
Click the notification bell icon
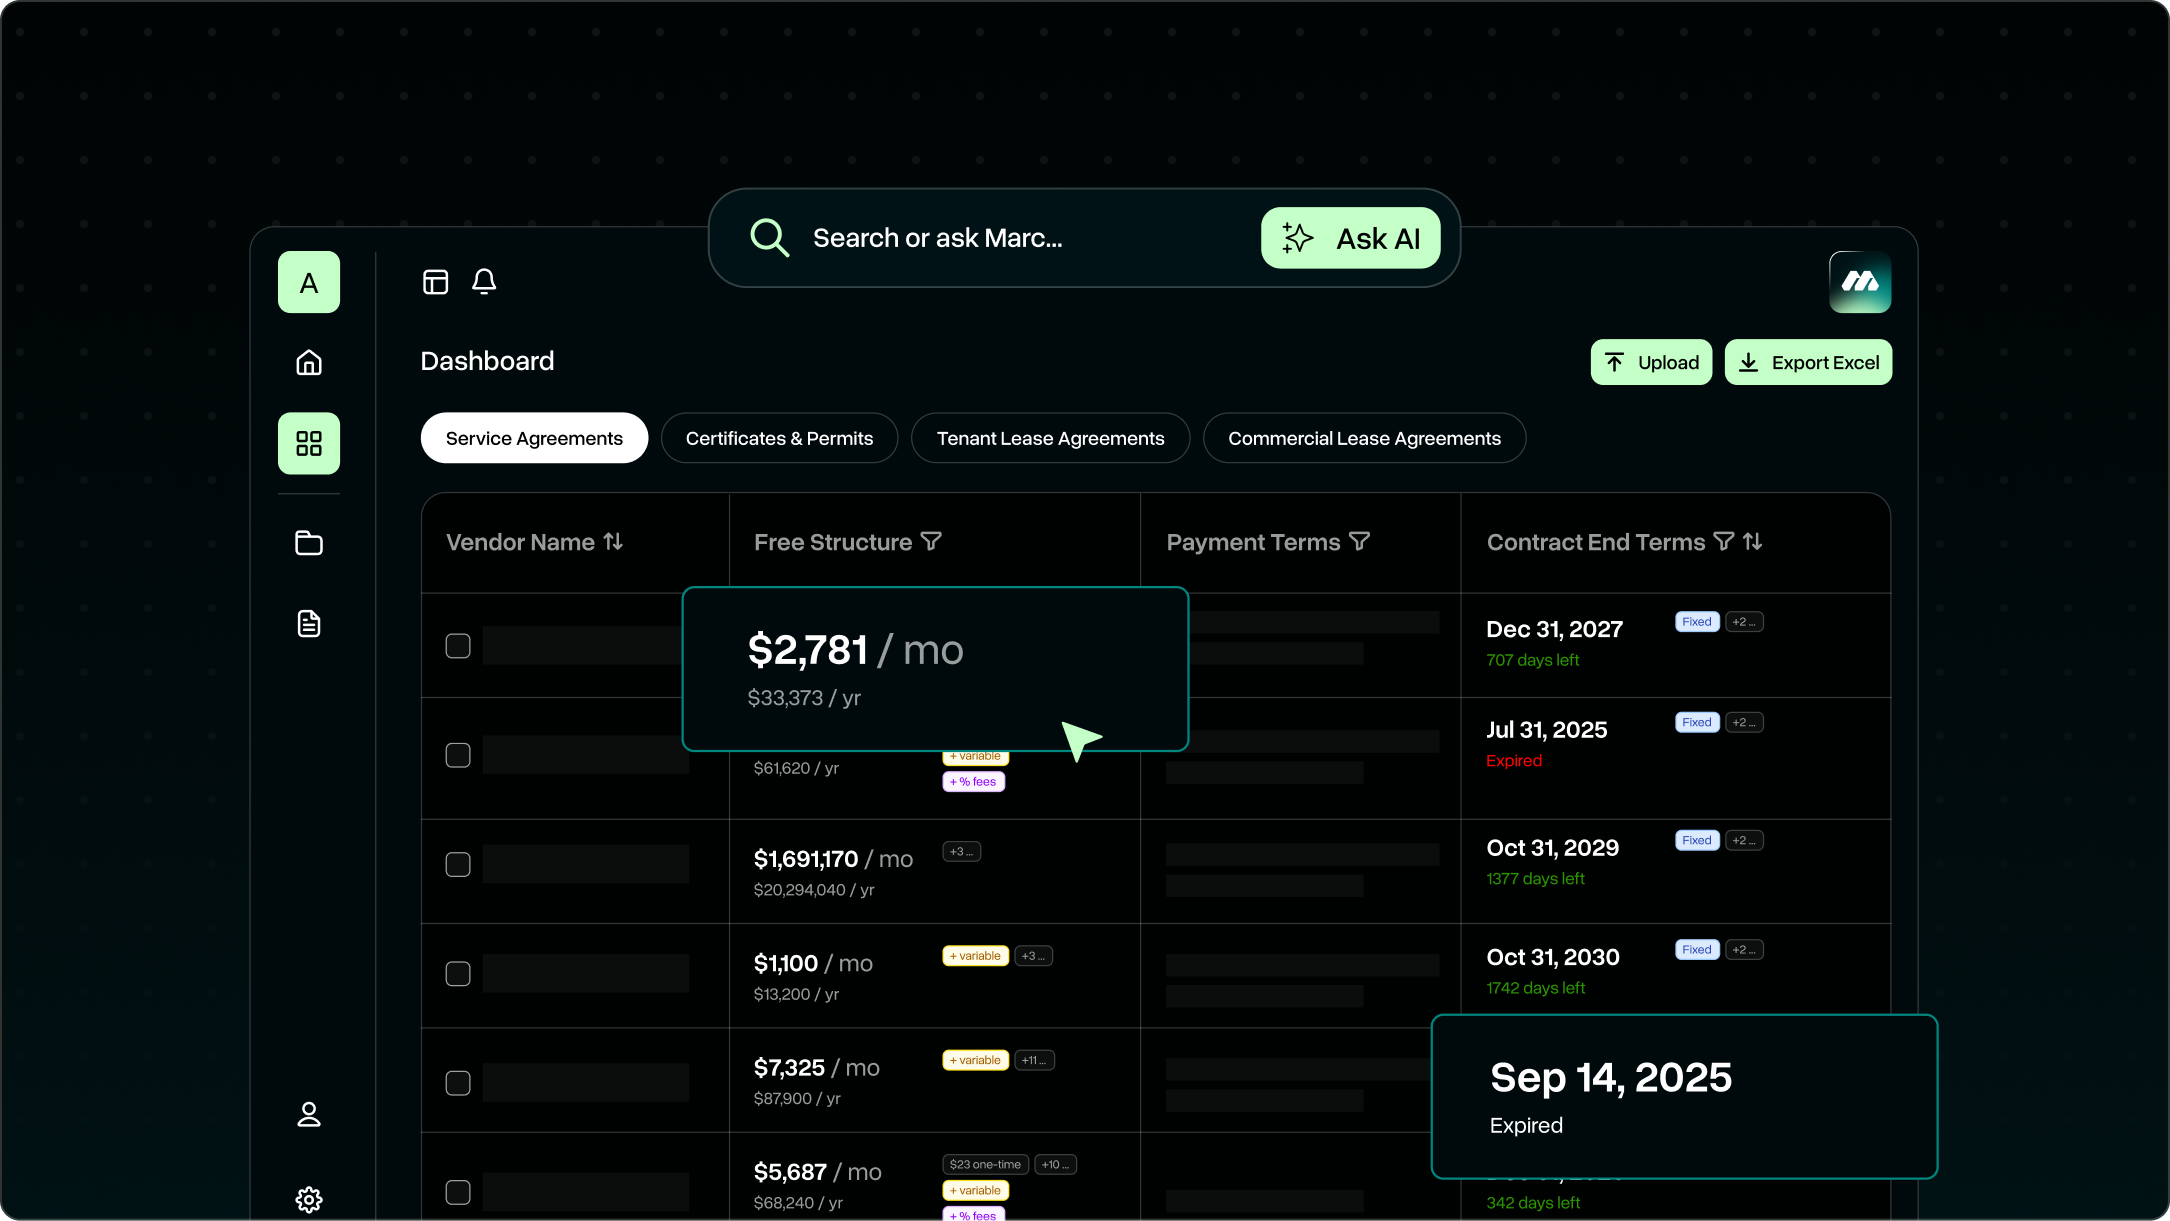tap(484, 282)
